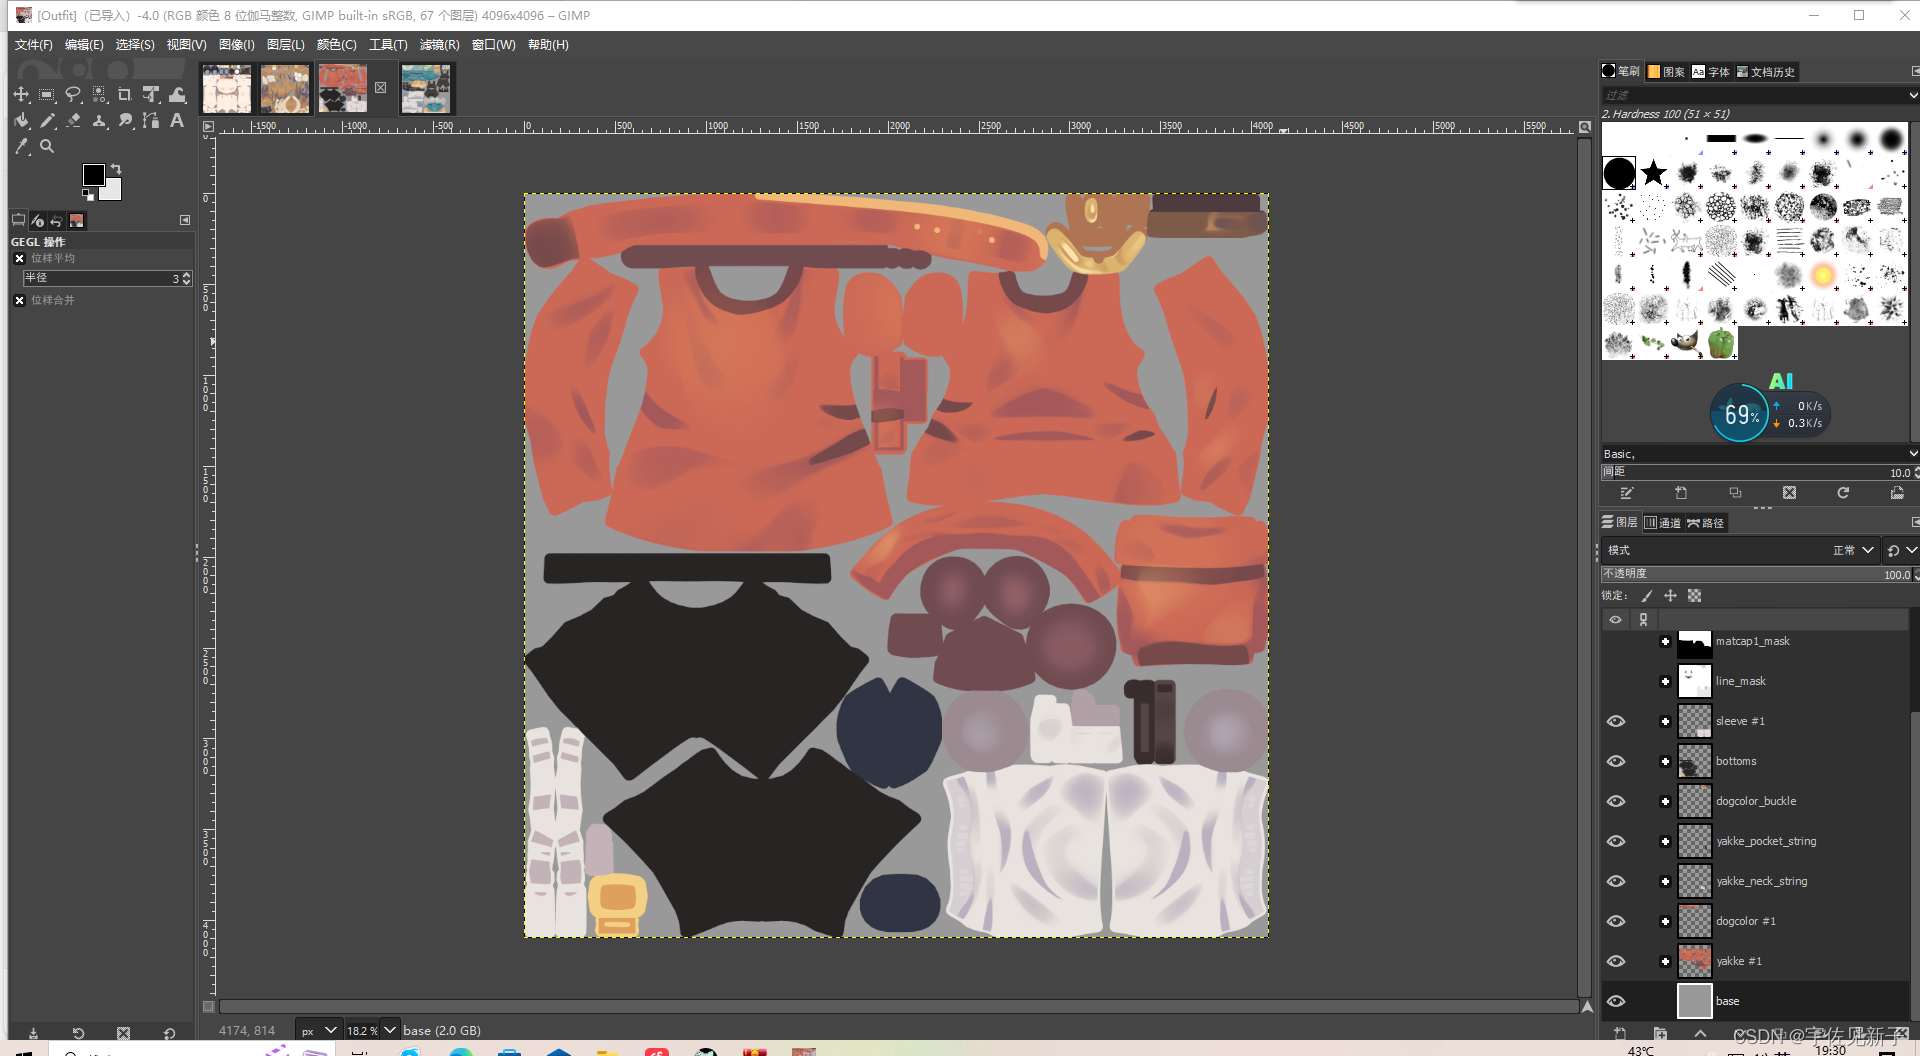This screenshot has height=1056, width=1920.
Task: Select the Text tool
Action: point(177,120)
